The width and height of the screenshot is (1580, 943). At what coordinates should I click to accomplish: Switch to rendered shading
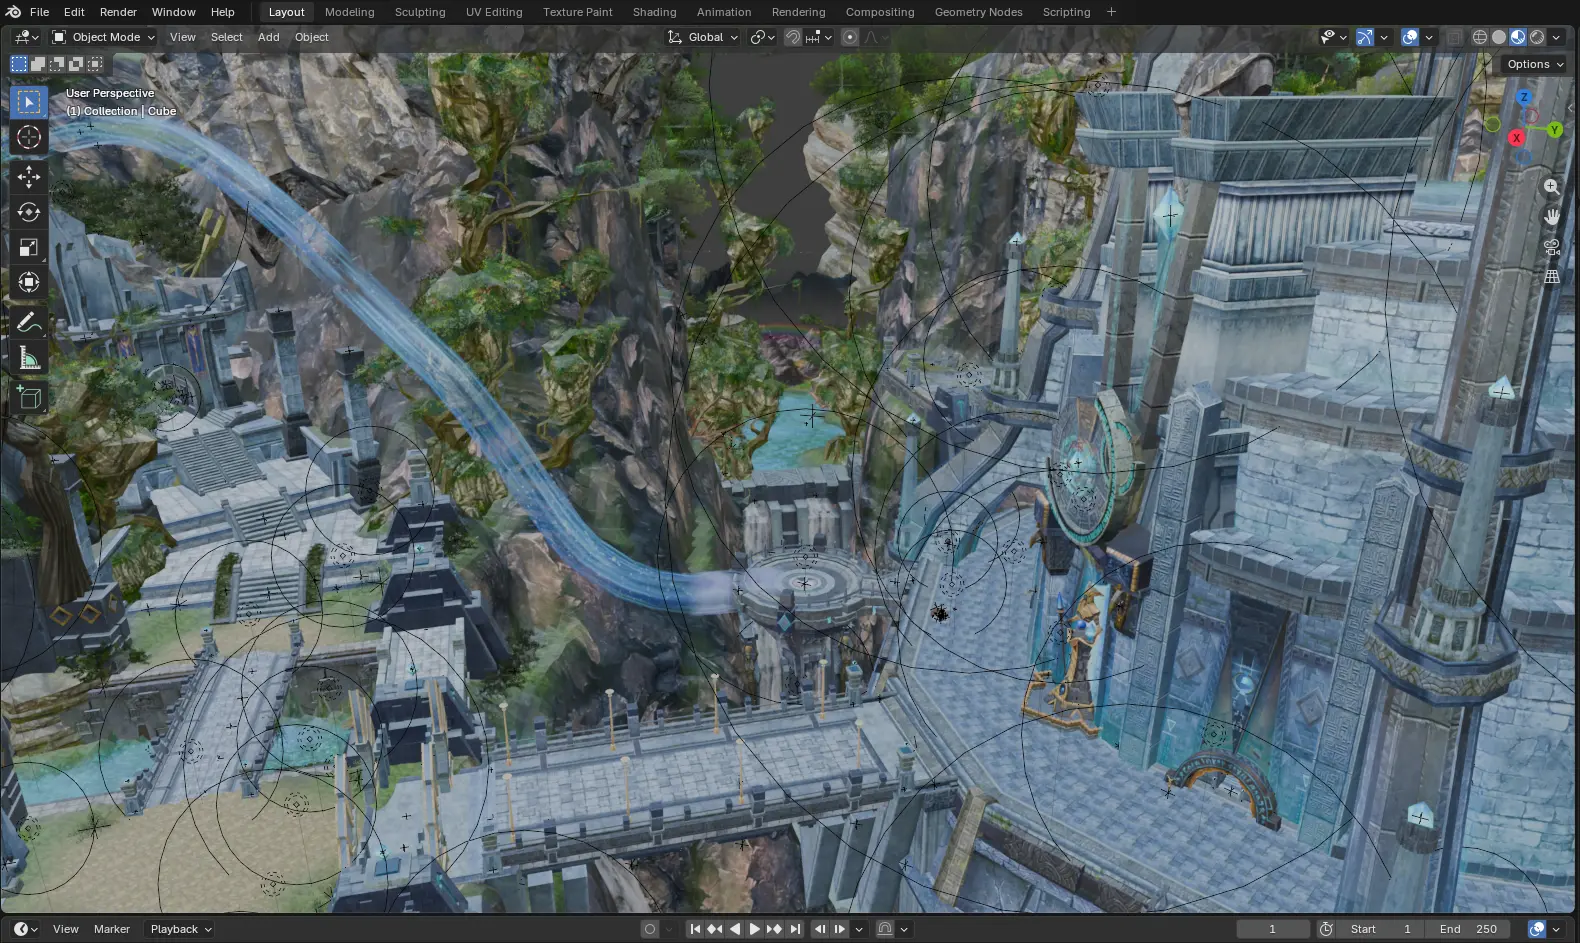pyautogui.click(x=1537, y=37)
